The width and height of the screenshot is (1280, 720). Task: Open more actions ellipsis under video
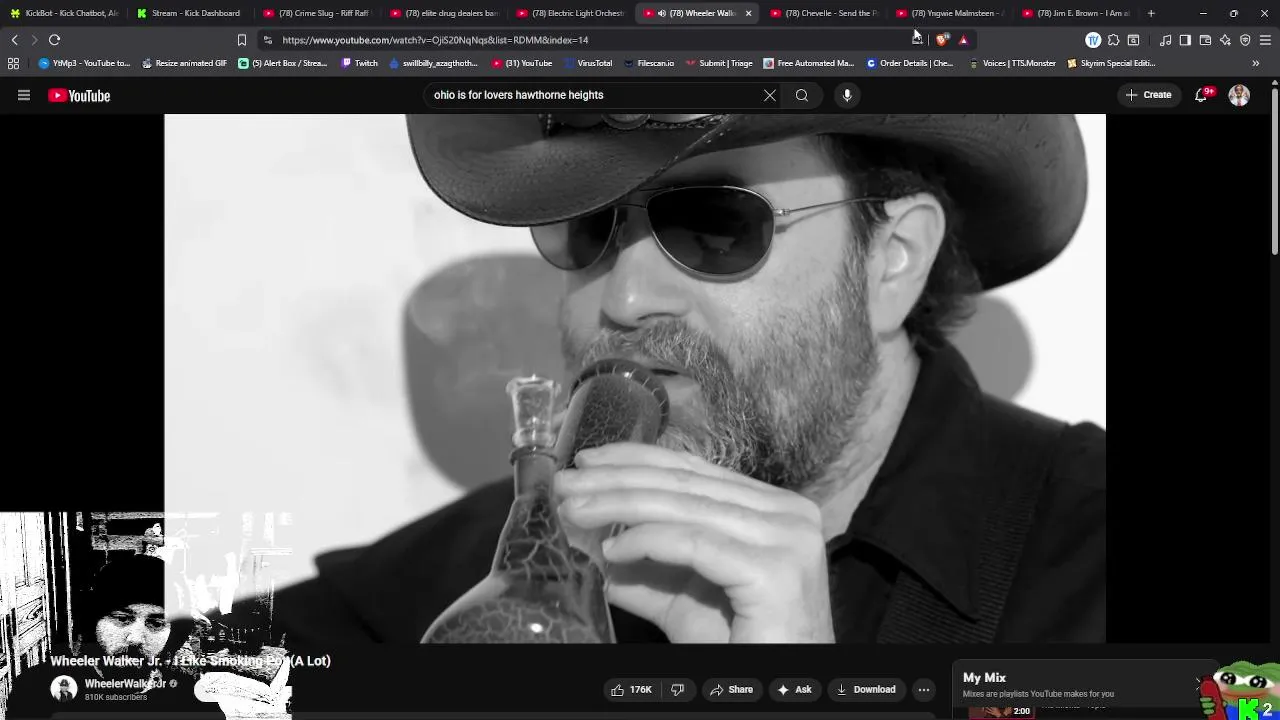pyautogui.click(x=924, y=689)
